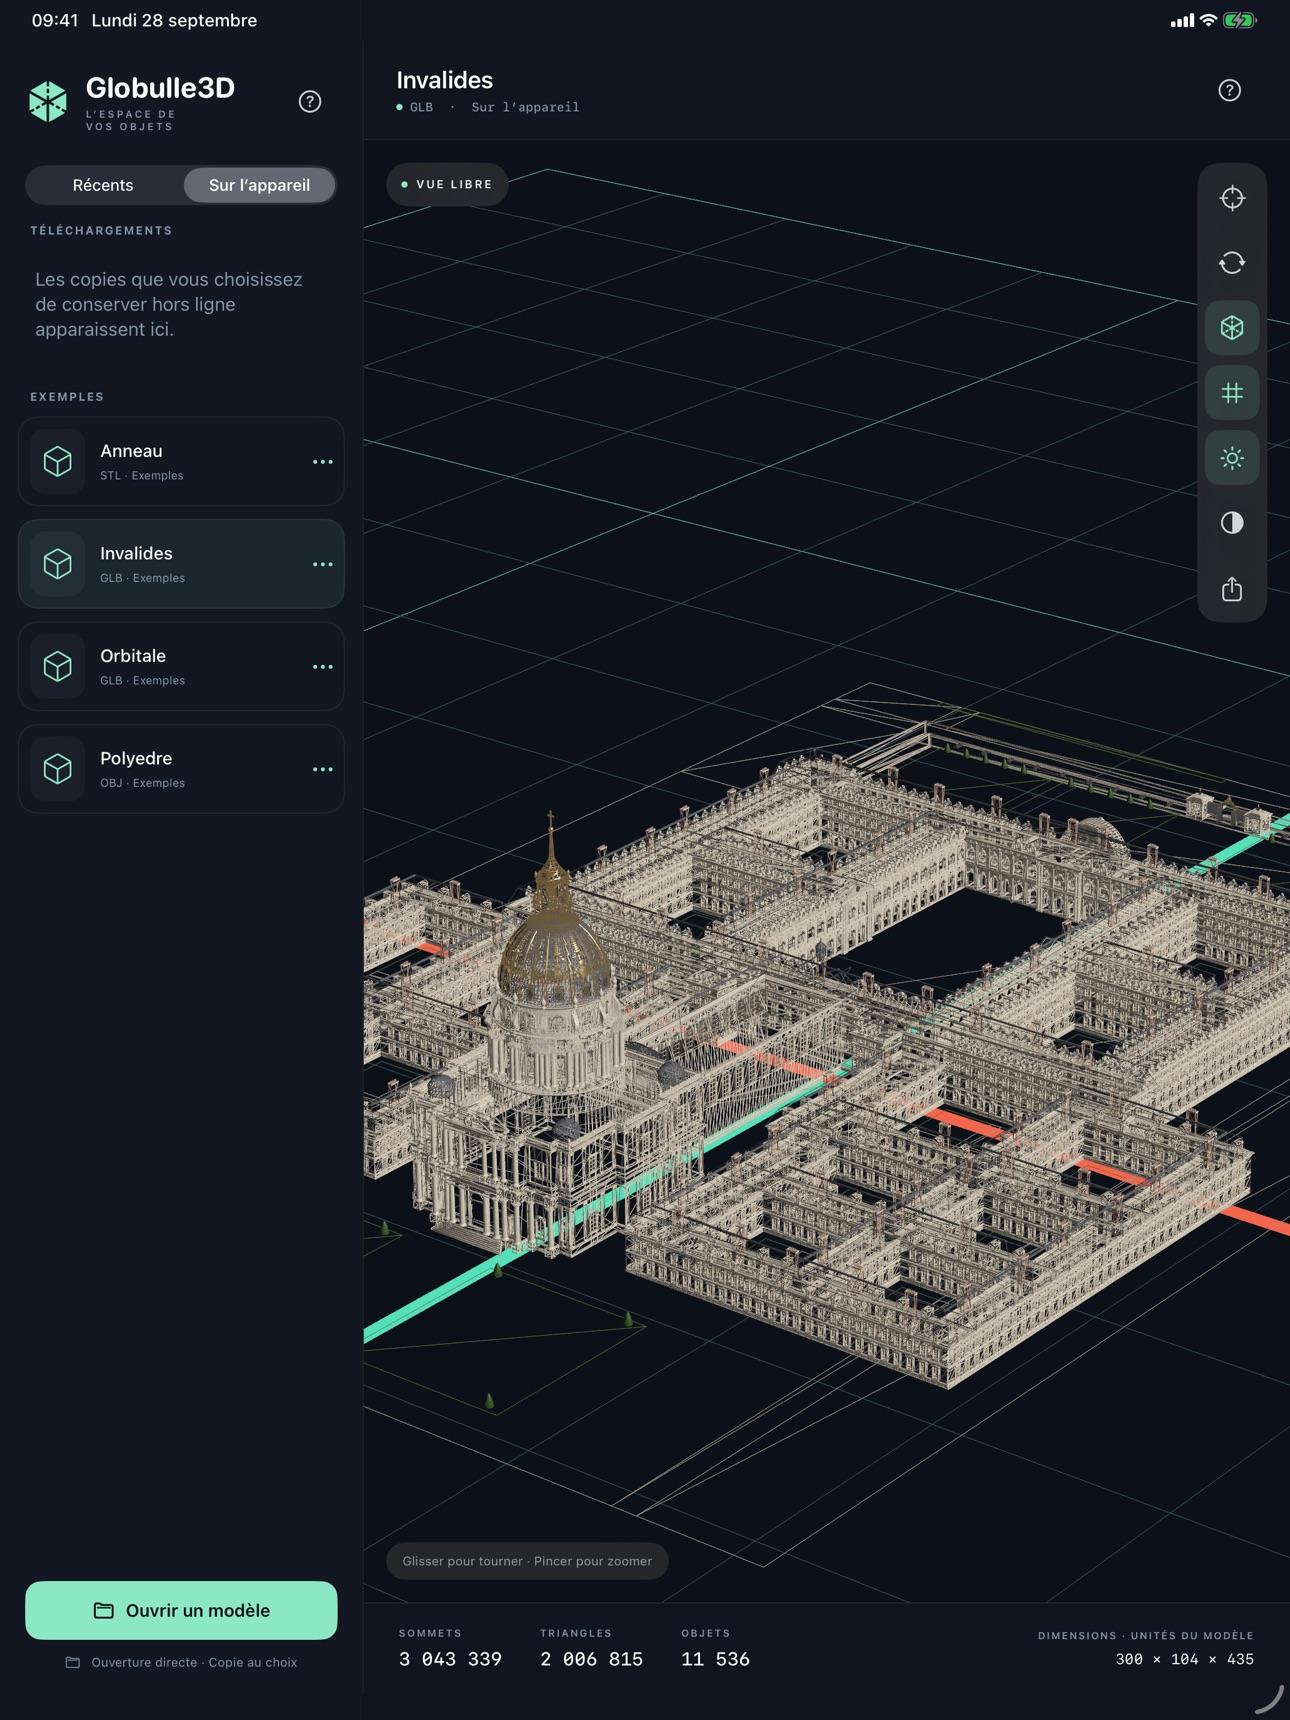Toggle wireframe mode cube icon
This screenshot has height=1720, width=1290.
(1232, 328)
